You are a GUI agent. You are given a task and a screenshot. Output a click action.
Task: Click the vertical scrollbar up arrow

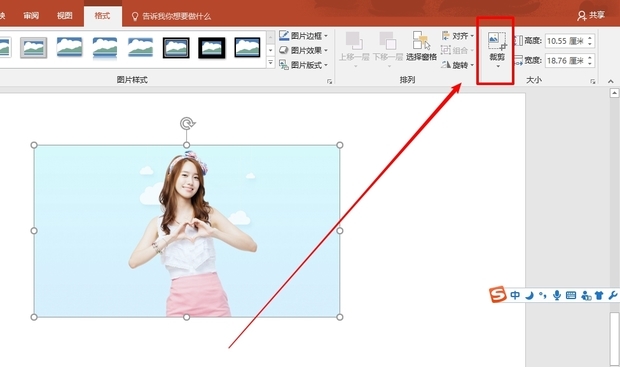614,93
